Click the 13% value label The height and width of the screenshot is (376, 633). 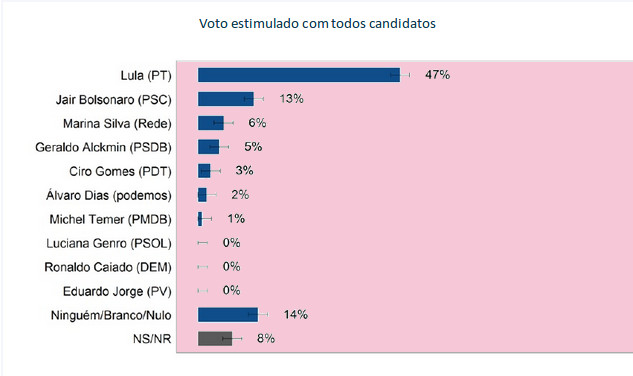(x=291, y=99)
